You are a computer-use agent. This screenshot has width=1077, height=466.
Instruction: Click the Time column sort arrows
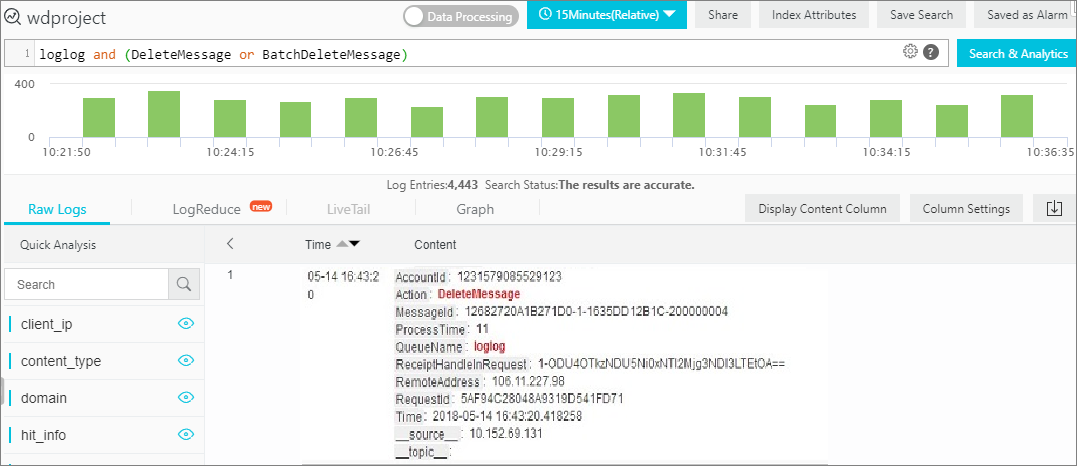point(348,244)
